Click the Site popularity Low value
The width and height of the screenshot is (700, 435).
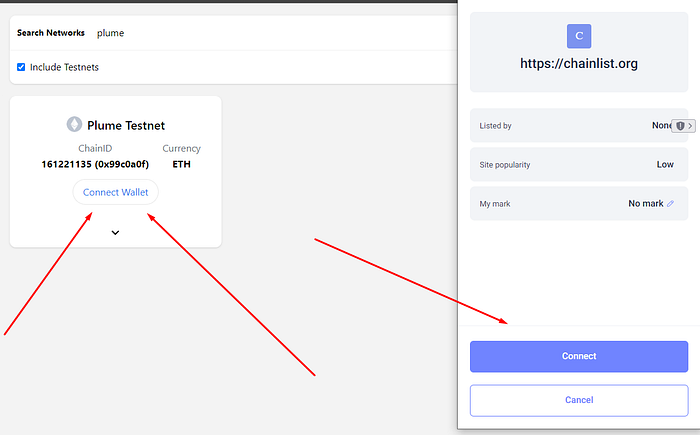665,165
